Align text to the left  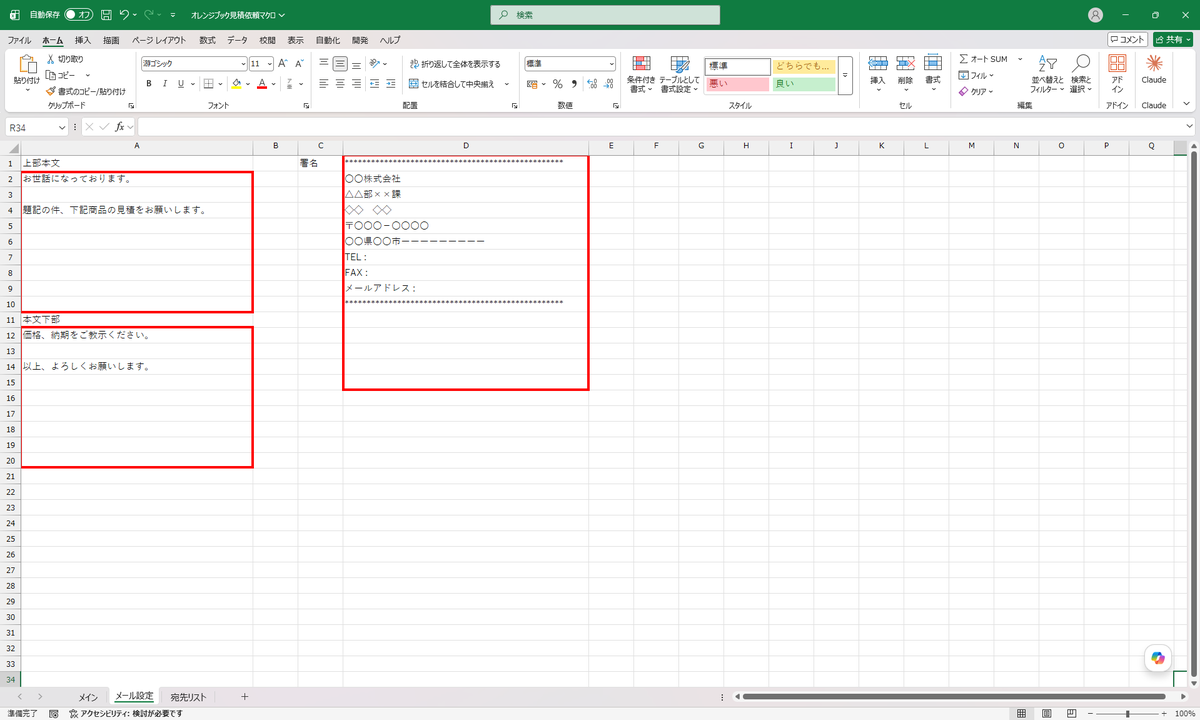click(x=324, y=84)
